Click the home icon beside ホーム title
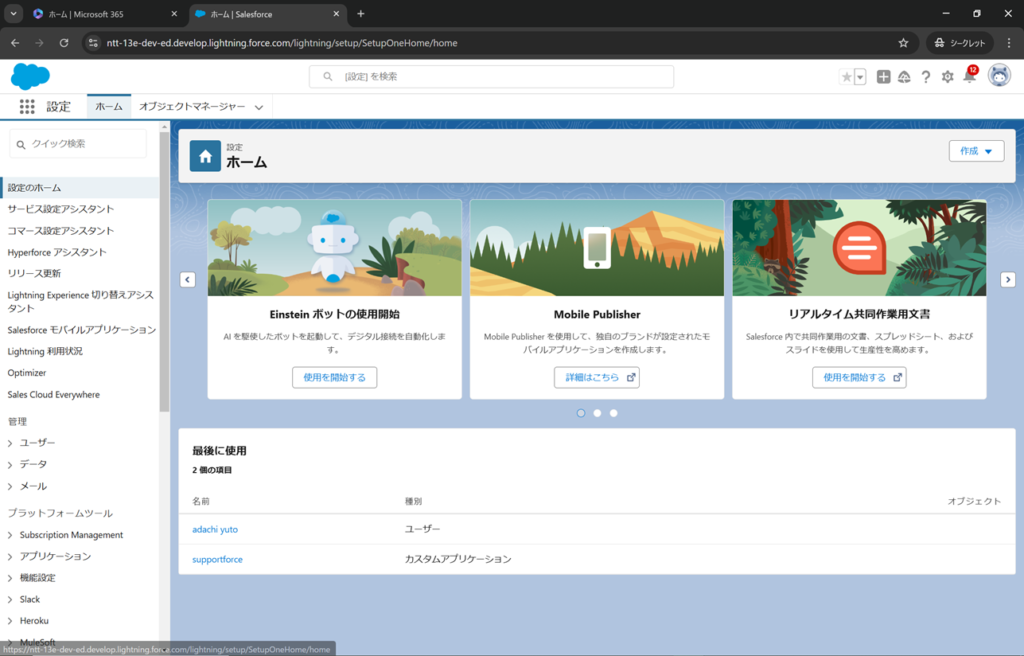 tap(205, 156)
